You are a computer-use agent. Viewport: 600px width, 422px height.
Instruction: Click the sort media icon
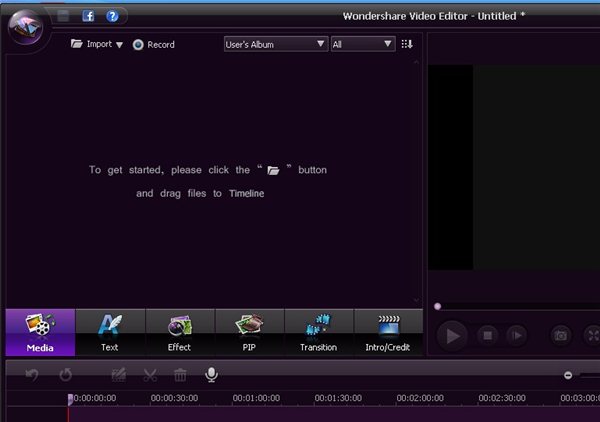[x=407, y=44]
